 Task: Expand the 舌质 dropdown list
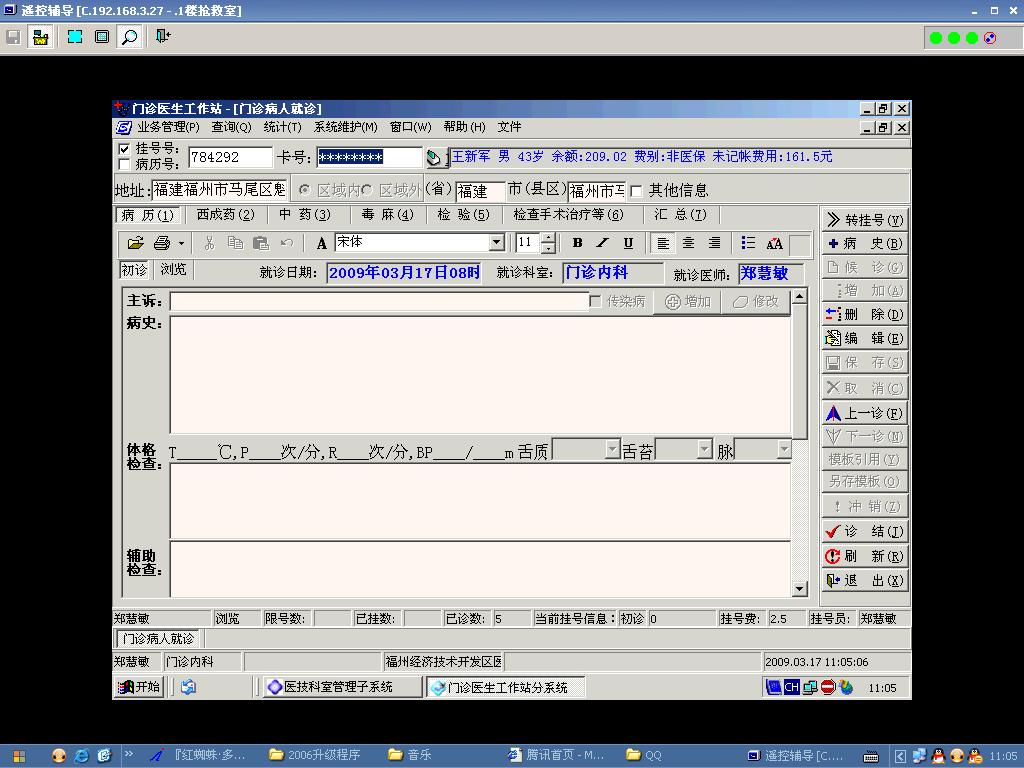(x=612, y=451)
